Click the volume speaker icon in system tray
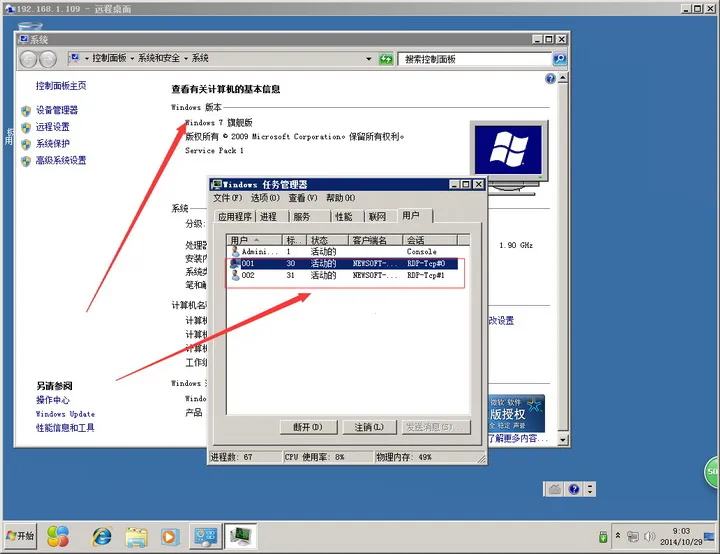This screenshot has height=554, width=720. [x=650, y=537]
